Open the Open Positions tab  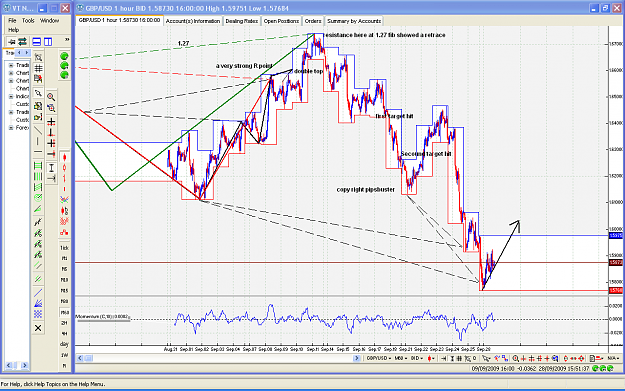point(281,21)
